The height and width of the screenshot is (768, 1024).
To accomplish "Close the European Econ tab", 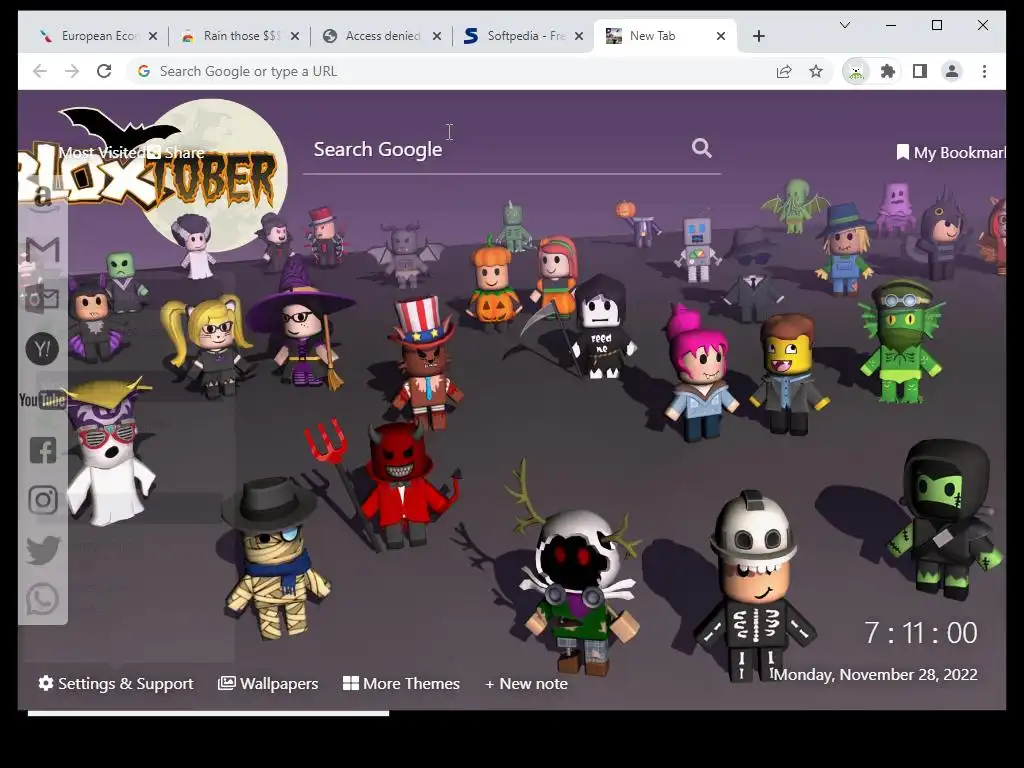I will click(153, 36).
